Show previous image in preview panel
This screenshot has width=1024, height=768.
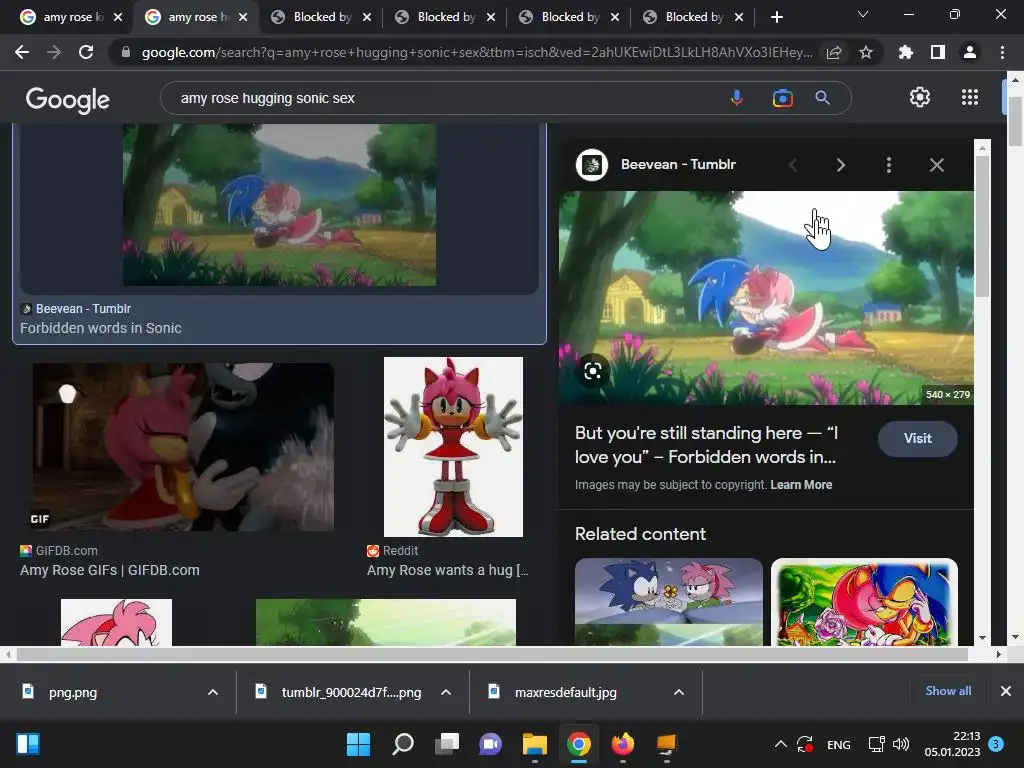point(793,165)
